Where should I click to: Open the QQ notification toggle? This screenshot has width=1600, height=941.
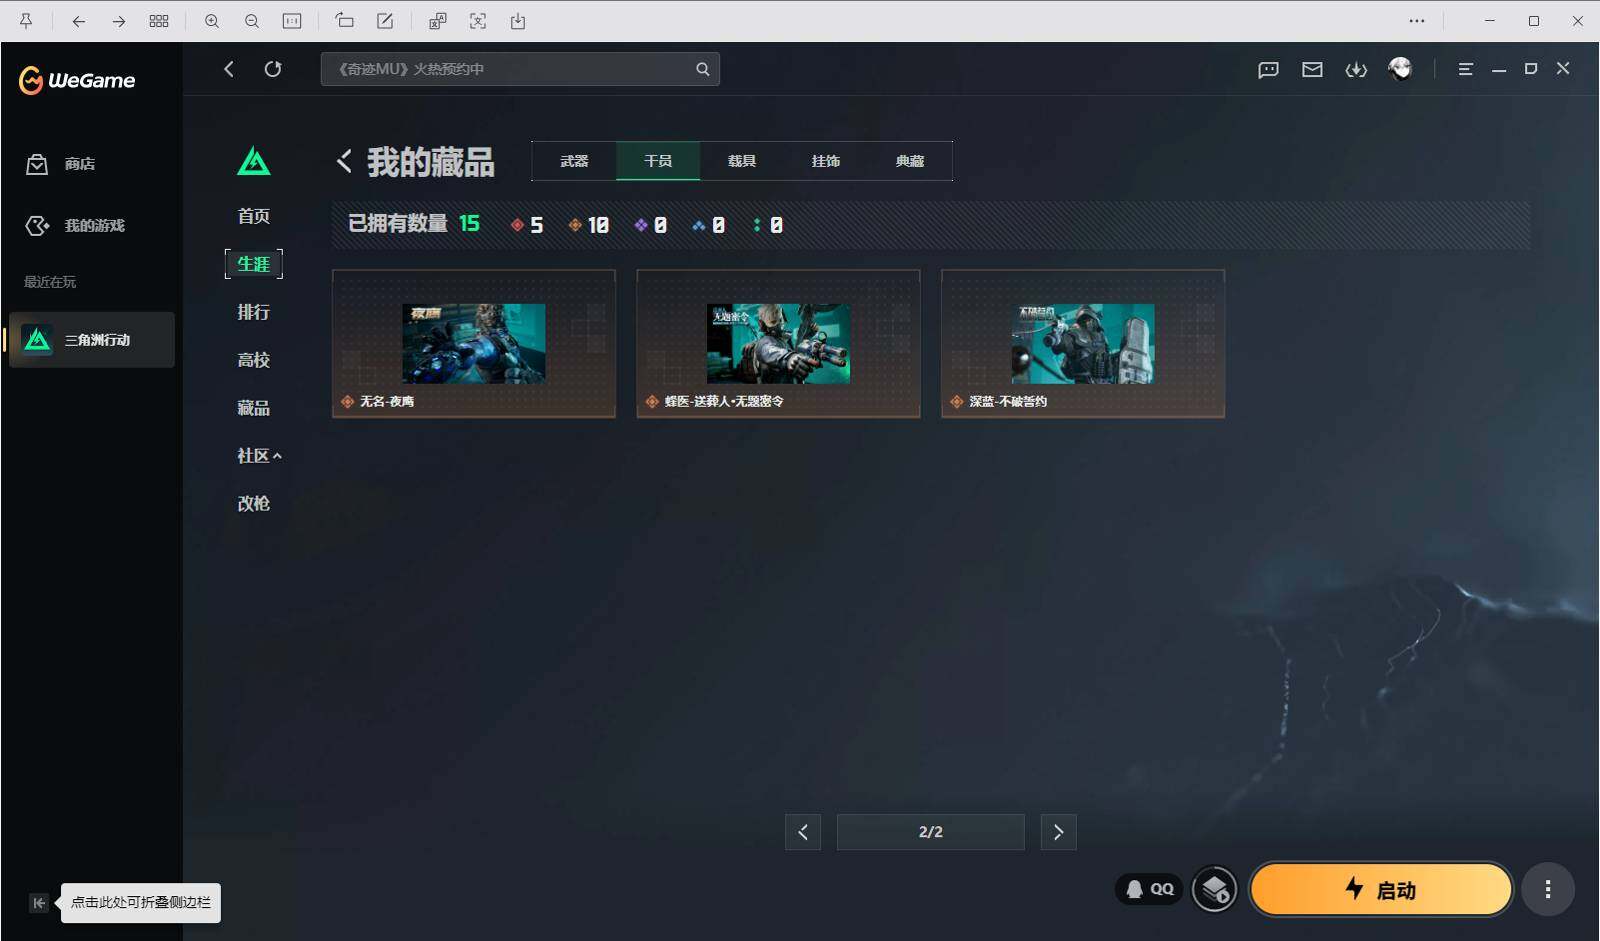pyautogui.click(x=1148, y=888)
